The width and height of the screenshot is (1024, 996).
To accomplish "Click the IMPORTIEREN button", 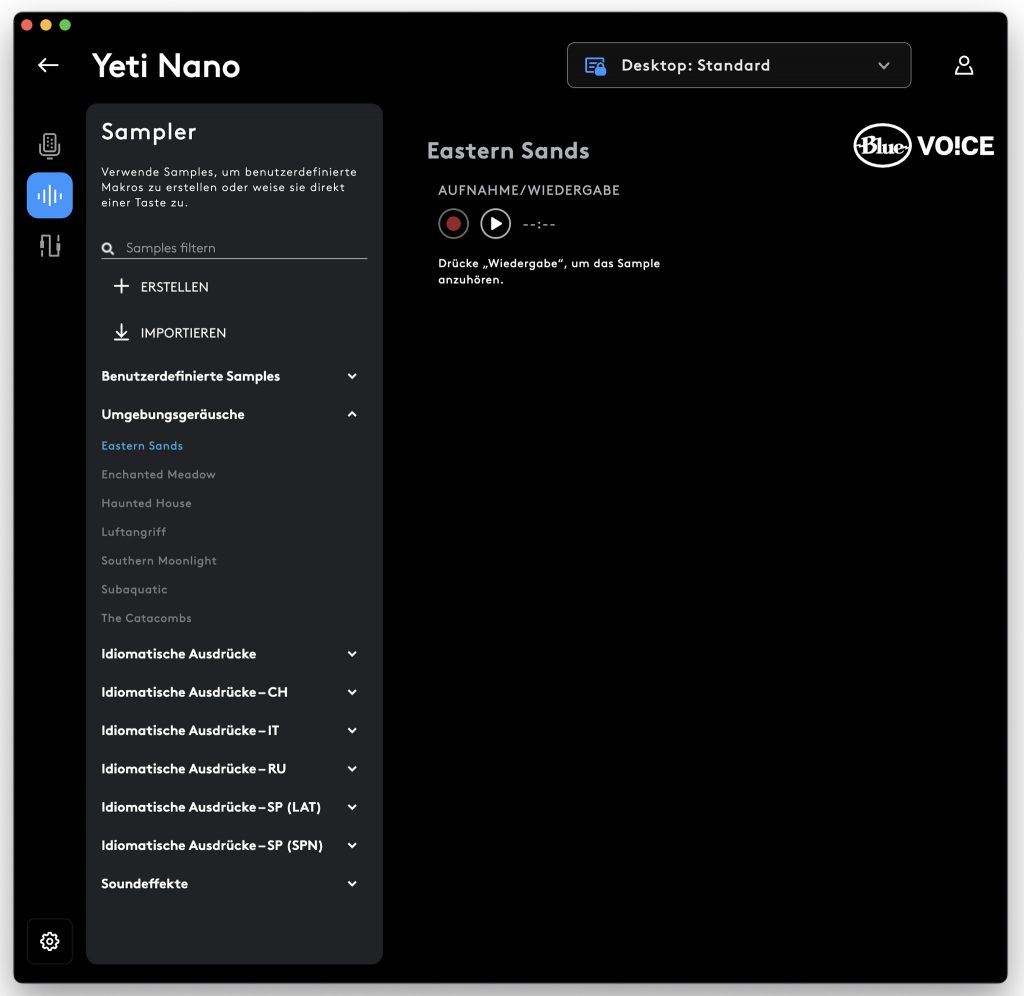I will (x=170, y=332).
